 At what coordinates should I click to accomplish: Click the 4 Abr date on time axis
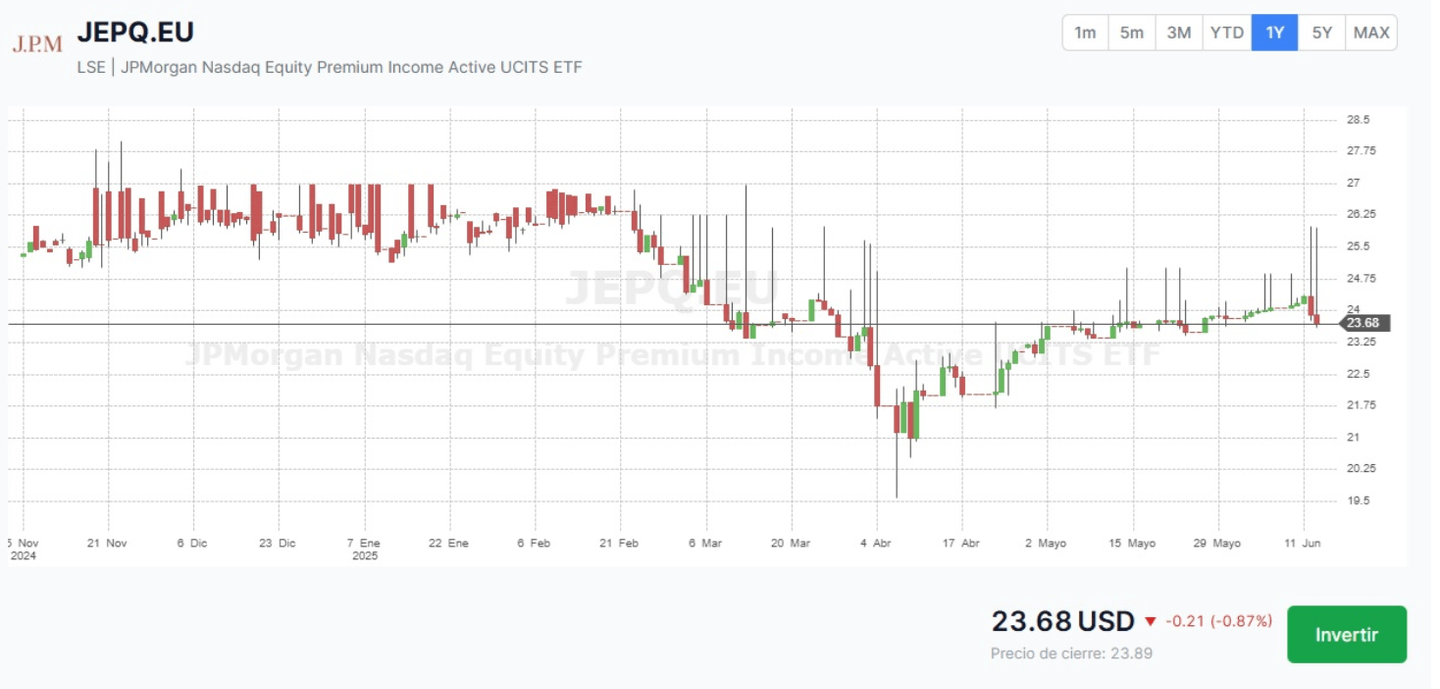click(875, 543)
